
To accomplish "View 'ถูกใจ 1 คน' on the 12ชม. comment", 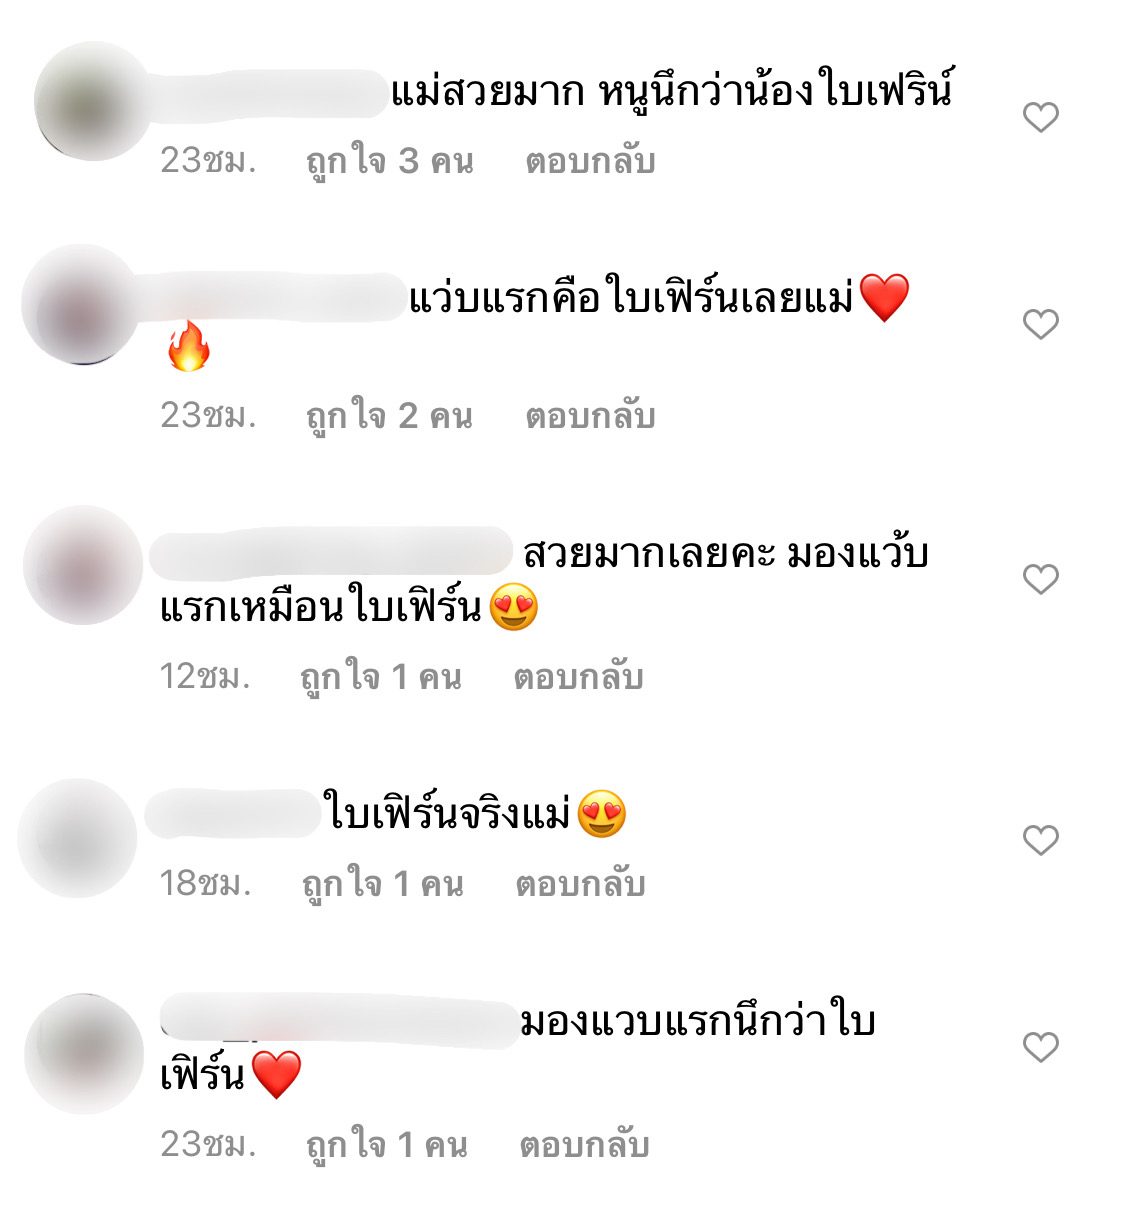I will click(x=380, y=678).
